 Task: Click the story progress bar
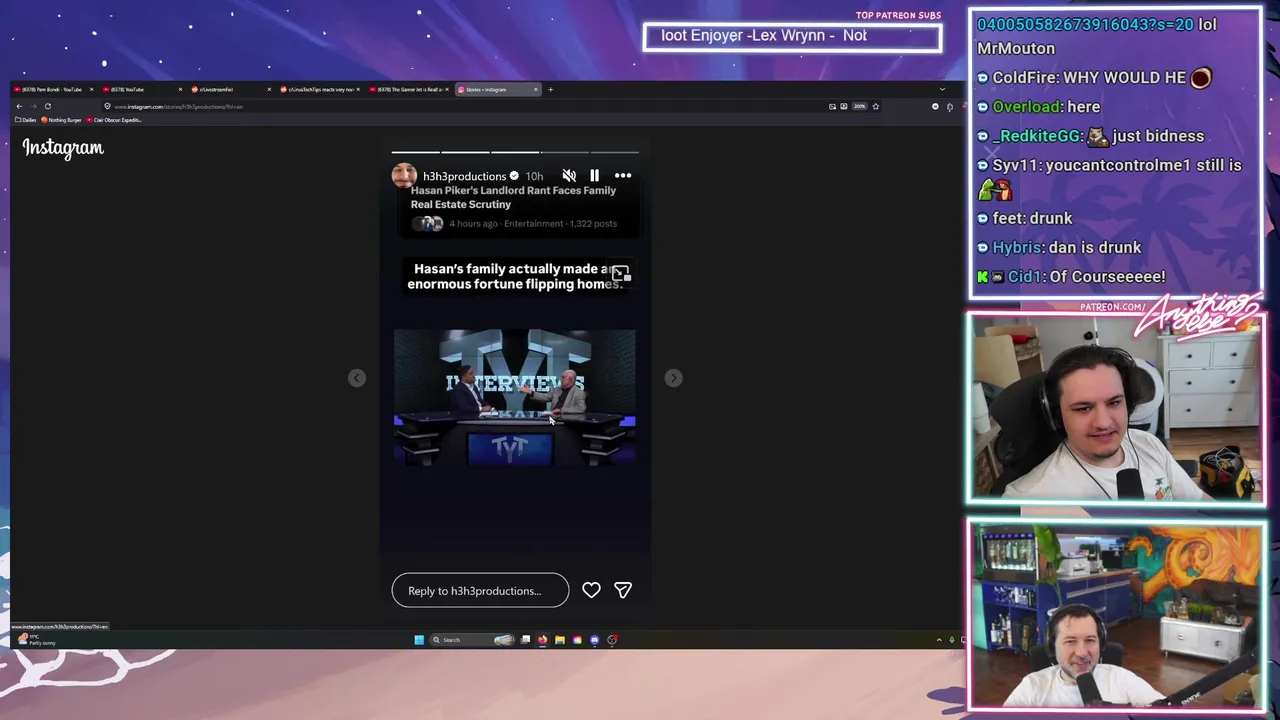pos(515,152)
